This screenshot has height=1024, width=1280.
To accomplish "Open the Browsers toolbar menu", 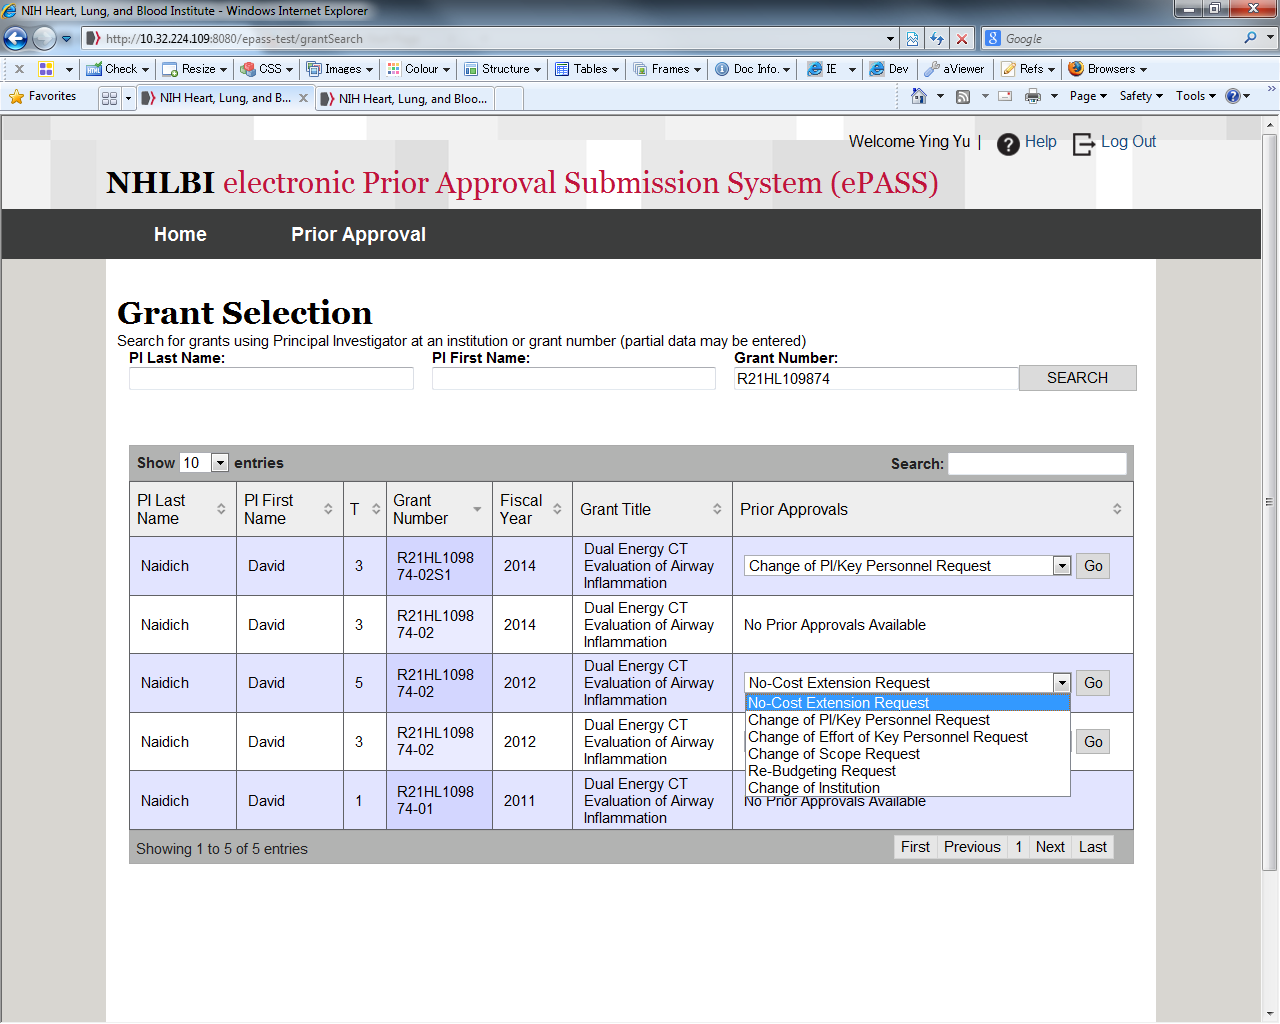I will pos(1108,69).
